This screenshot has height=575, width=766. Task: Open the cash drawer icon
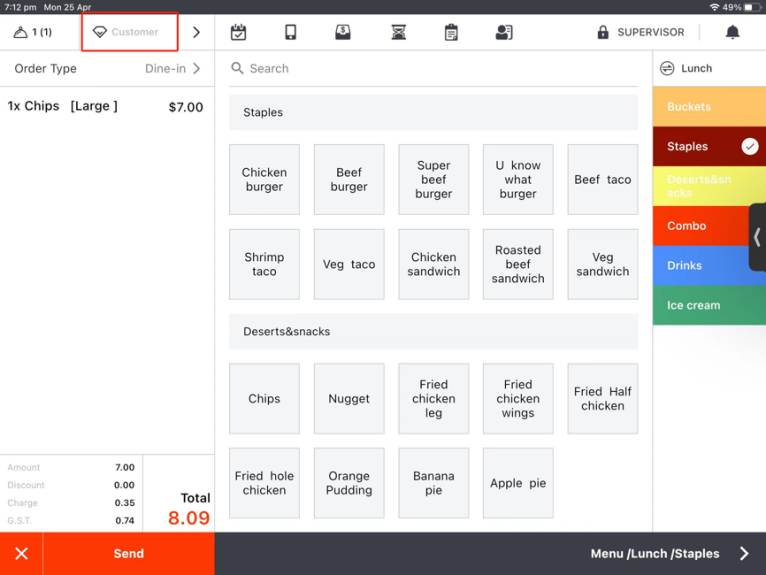click(343, 32)
